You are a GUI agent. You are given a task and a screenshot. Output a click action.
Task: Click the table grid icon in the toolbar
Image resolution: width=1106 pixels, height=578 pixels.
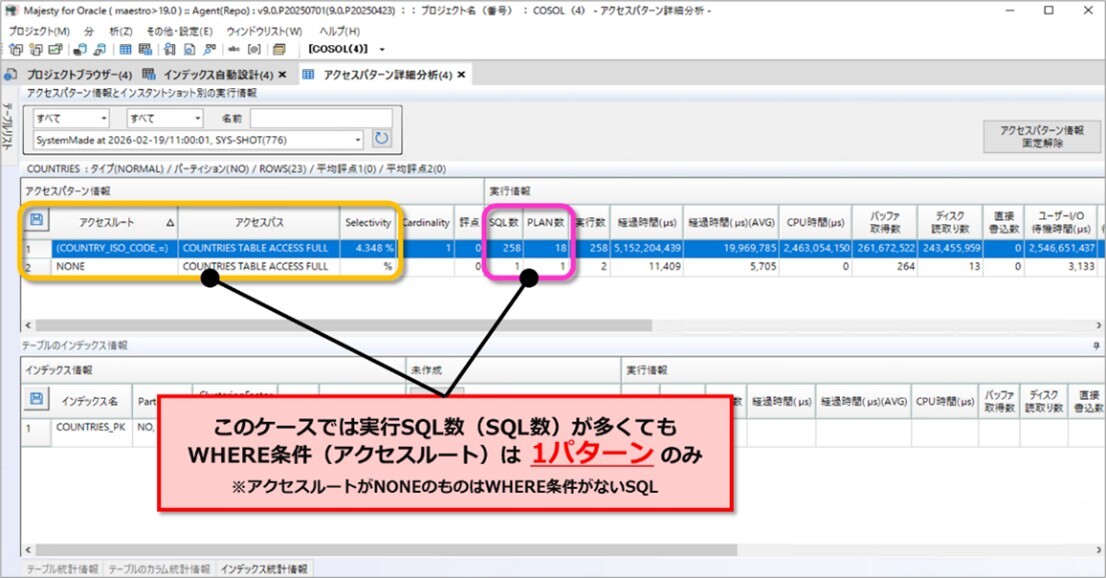tap(126, 49)
